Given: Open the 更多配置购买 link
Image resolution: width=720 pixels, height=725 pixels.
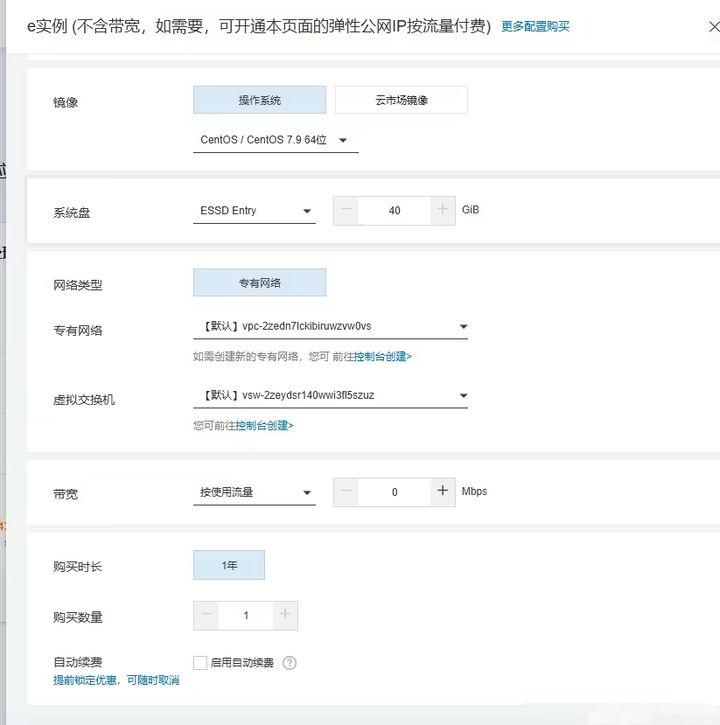Looking at the screenshot, I should tap(535, 27).
